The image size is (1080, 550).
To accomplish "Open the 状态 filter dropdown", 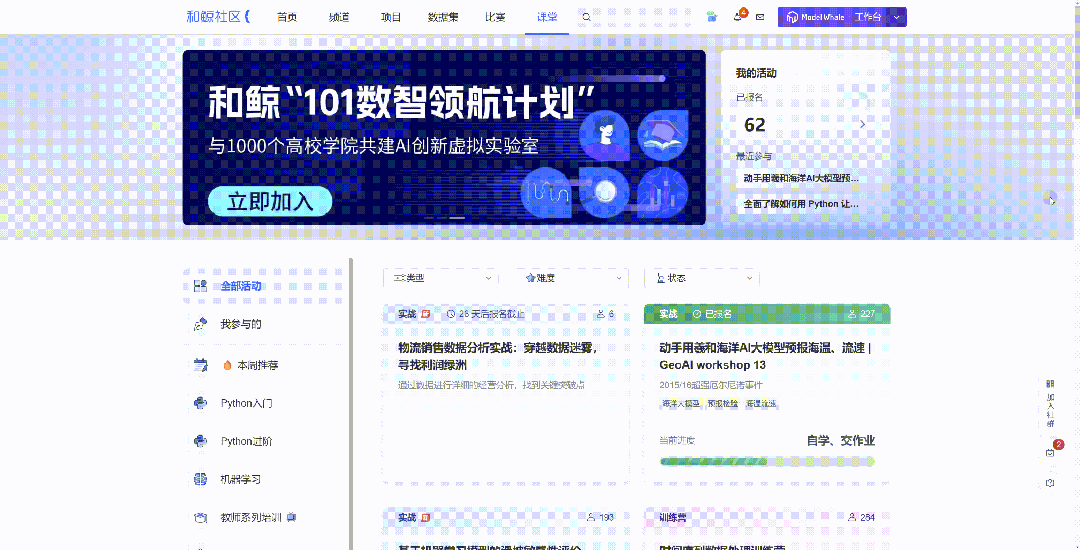I will (701, 278).
